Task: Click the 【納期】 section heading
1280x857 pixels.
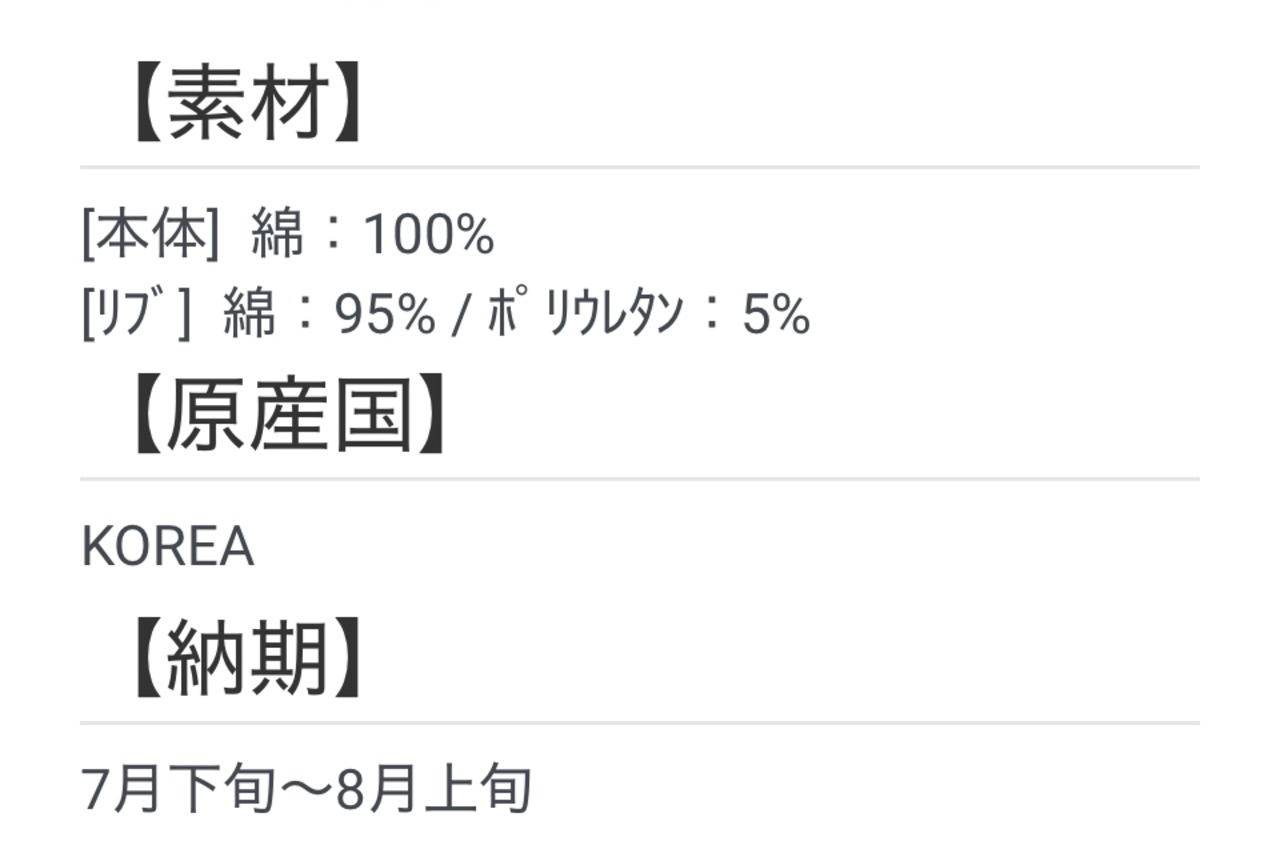Action: pyautogui.click(x=246, y=661)
